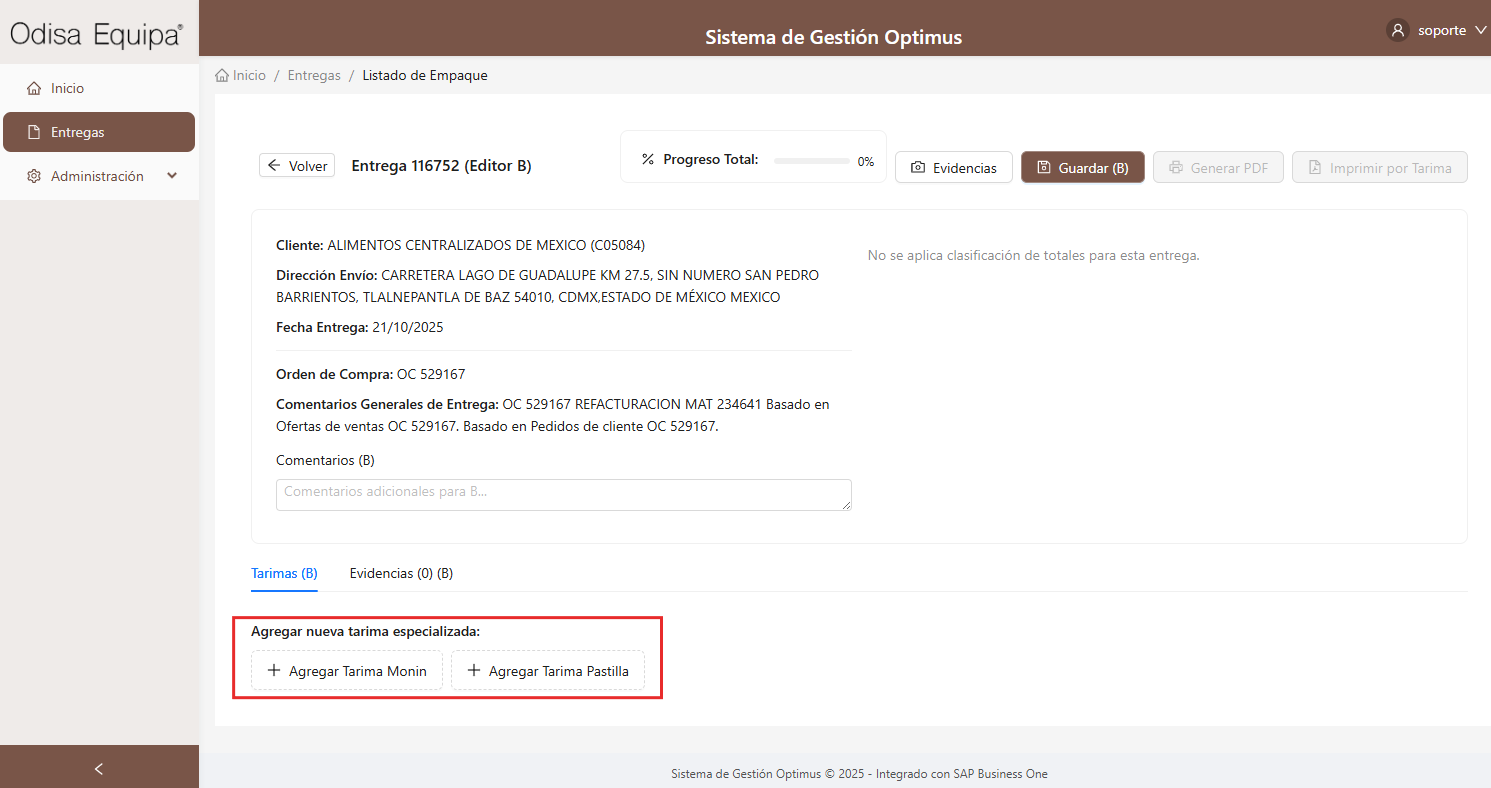The height and width of the screenshot is (788, 1491).
Task: Click the Entrega 116752 (Editor B) title
Action: 441,166
